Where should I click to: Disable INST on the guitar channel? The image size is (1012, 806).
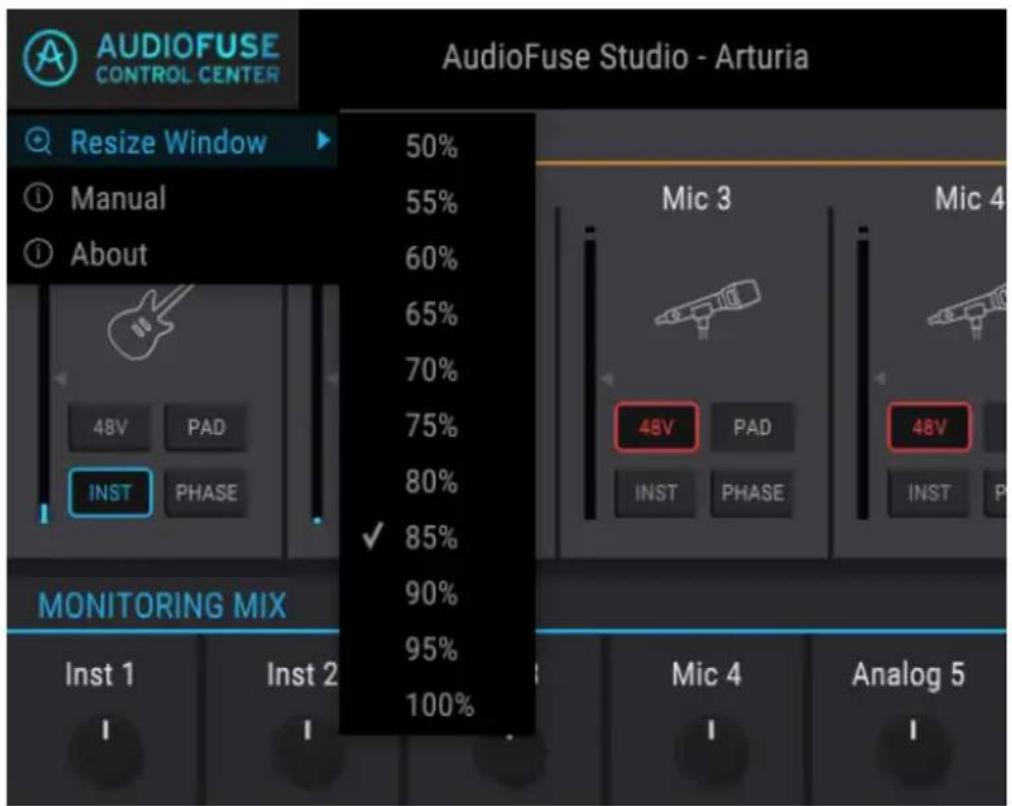point(110,493)
